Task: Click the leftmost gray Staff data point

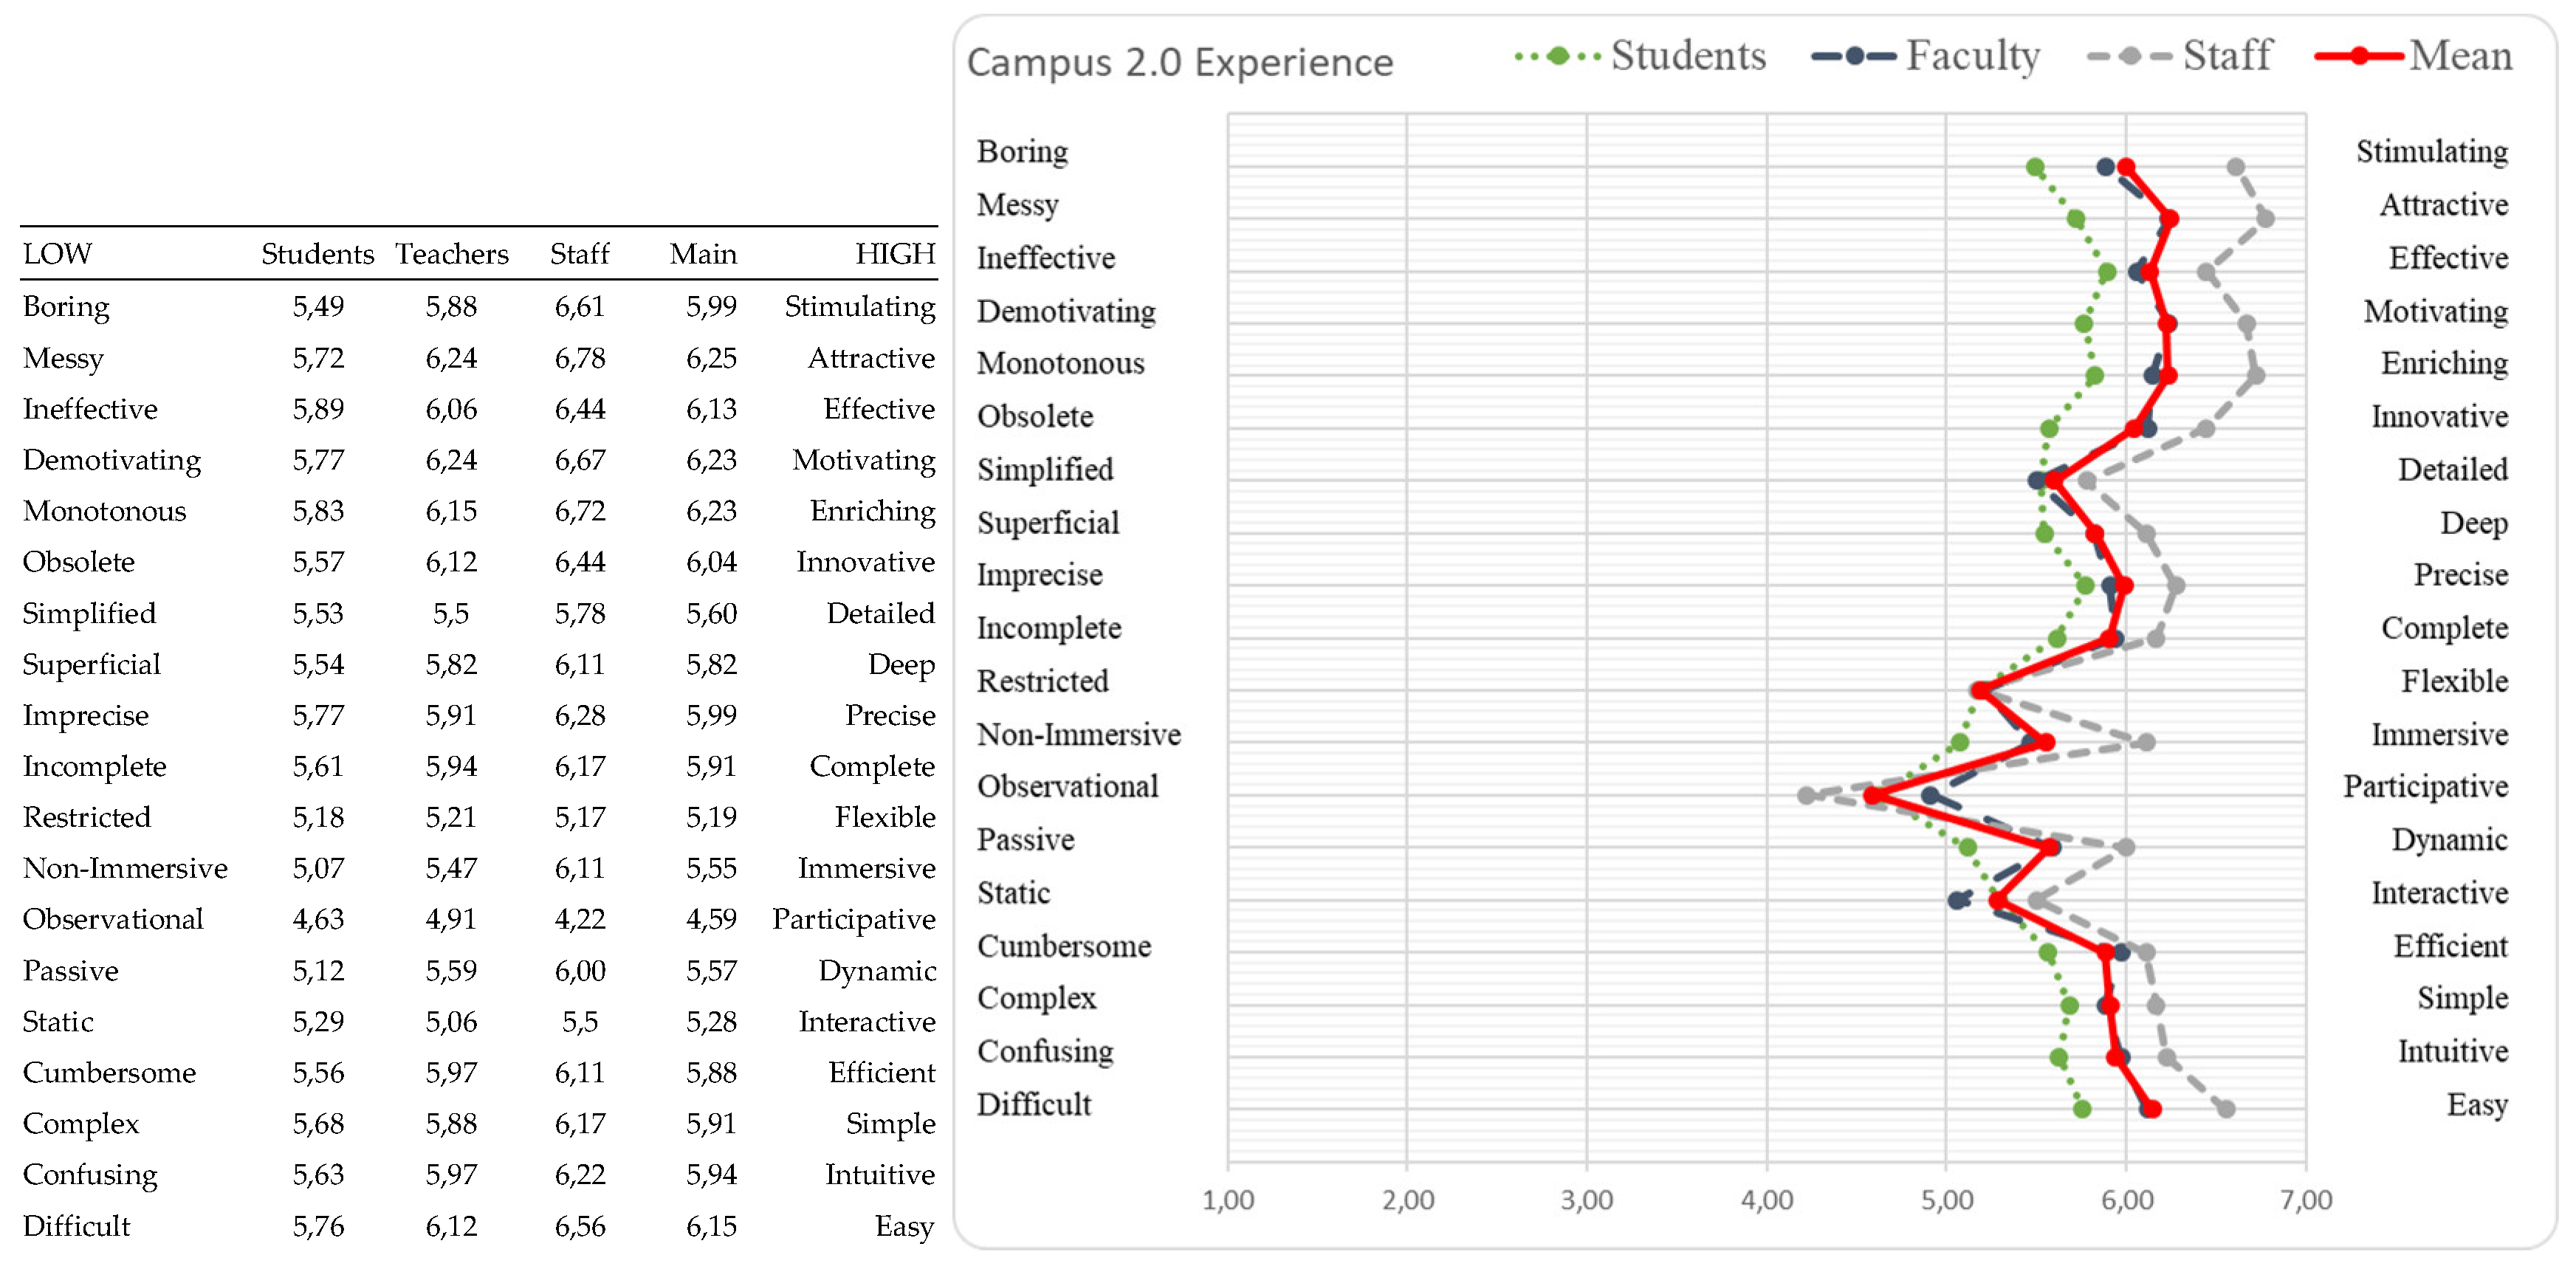Action: click(1806, 796)
